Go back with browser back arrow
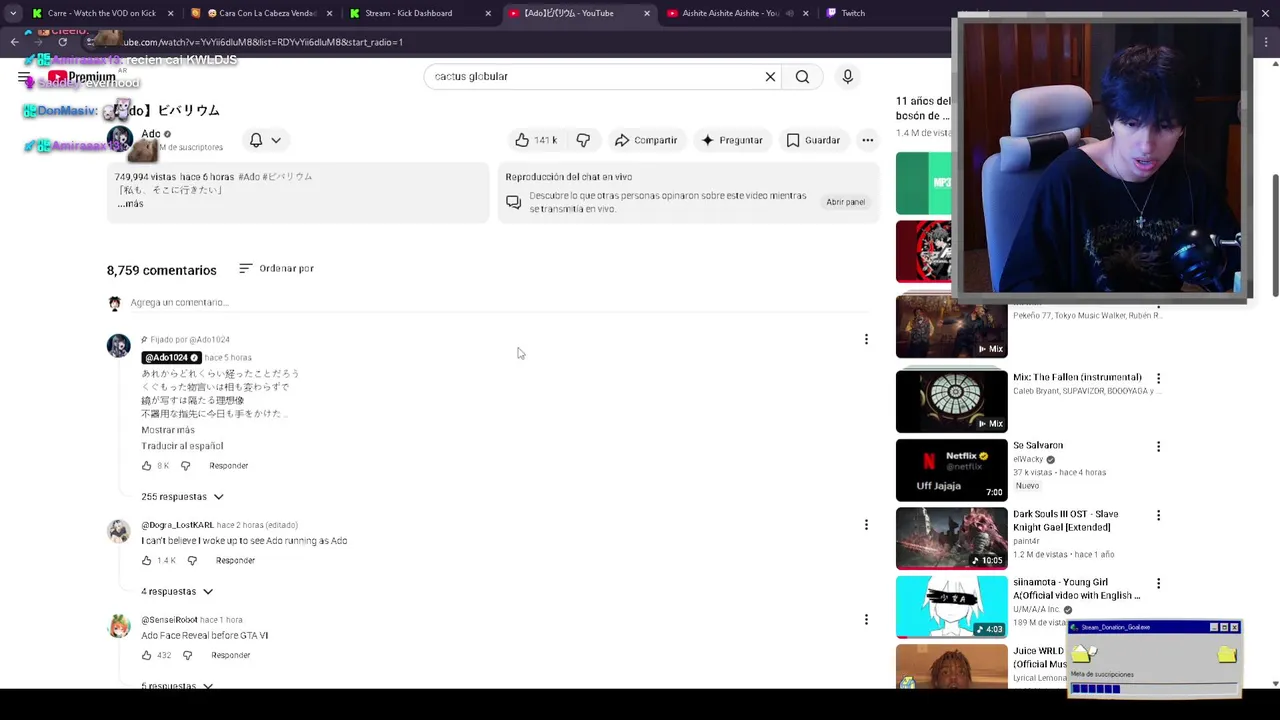 click(x=14, y=42)
